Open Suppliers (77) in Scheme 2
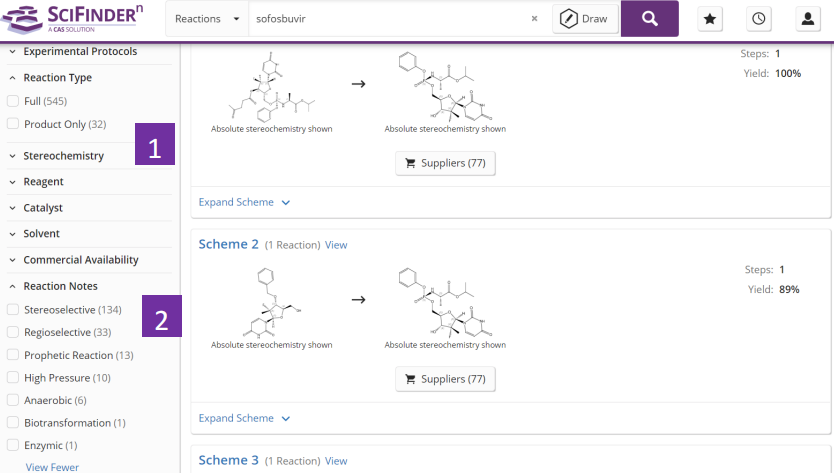This screenshot has width=834, height=473. point(445,379)
